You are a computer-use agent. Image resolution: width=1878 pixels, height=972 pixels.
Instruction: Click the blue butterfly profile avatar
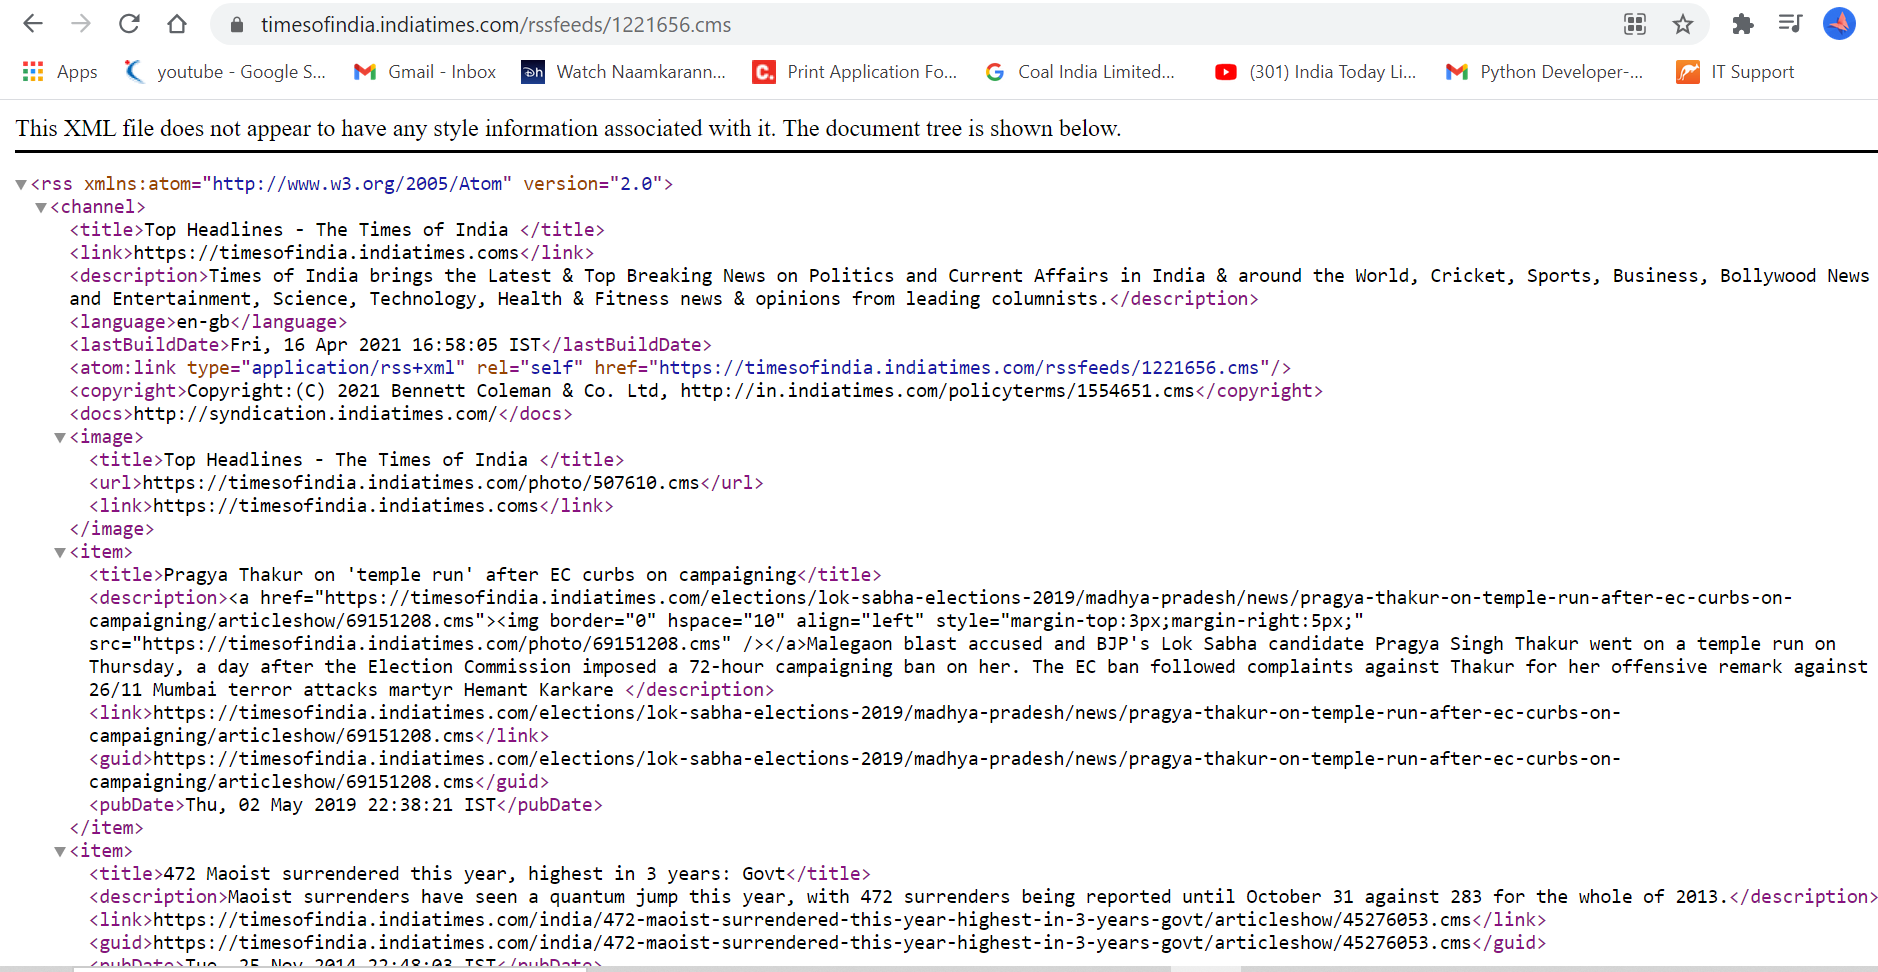[1839, 24]
